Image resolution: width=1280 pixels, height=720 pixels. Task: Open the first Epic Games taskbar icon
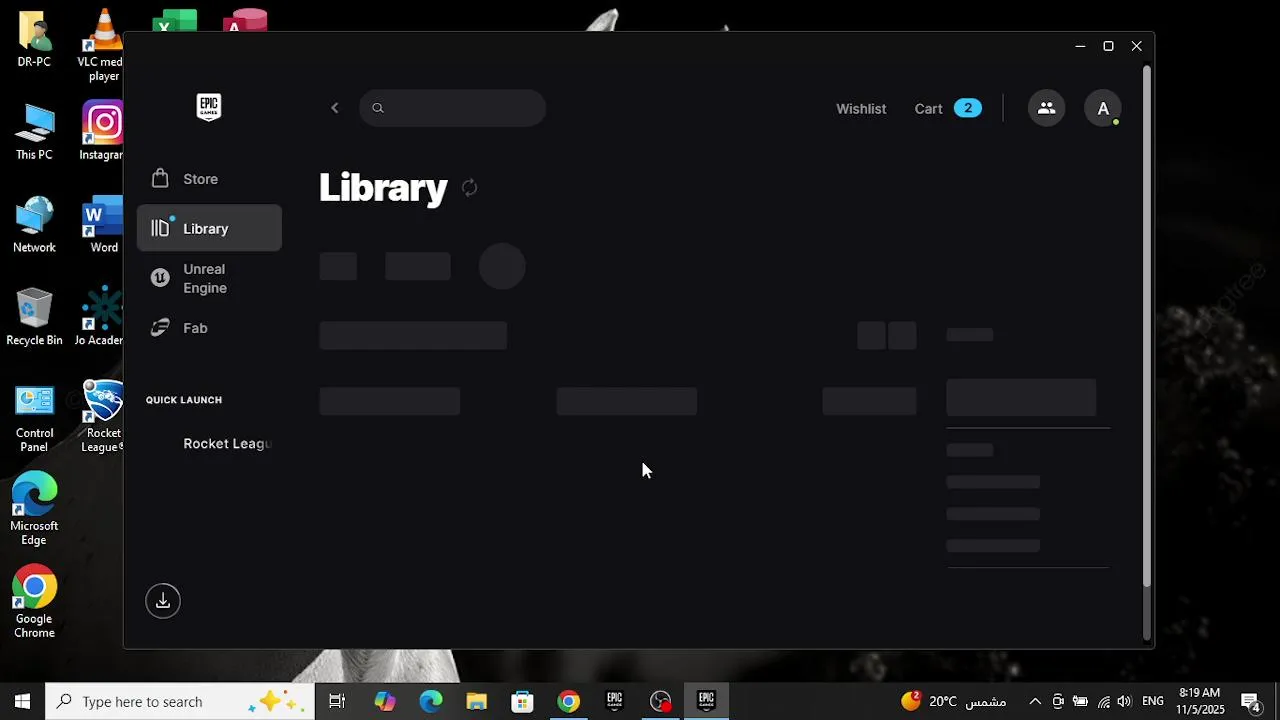pos(614,701)
